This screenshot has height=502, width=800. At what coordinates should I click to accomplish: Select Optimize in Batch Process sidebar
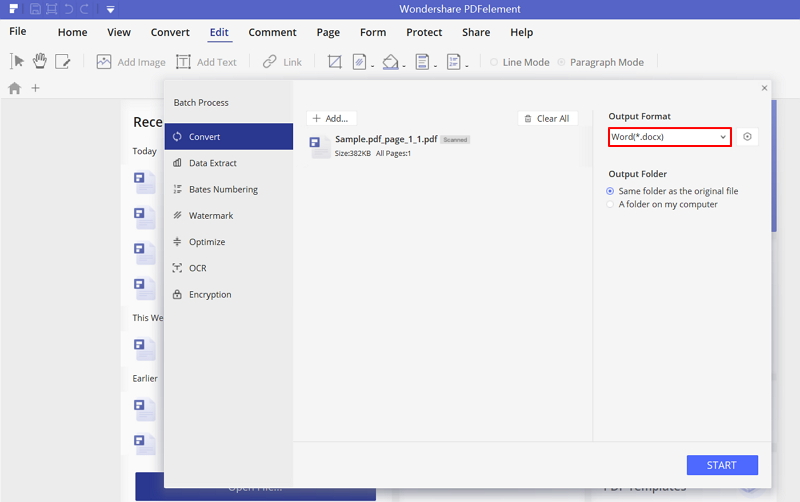(x=229, y=242)
